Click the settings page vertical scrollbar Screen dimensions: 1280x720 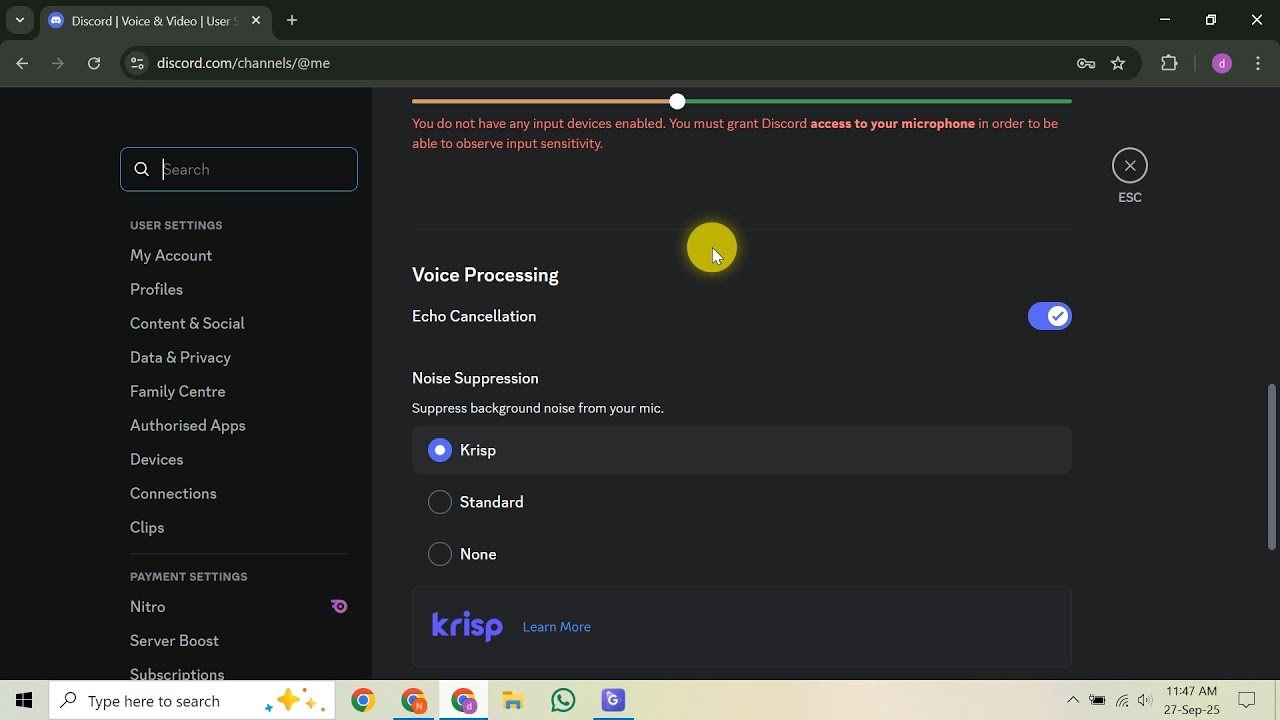pos(1272,466)
